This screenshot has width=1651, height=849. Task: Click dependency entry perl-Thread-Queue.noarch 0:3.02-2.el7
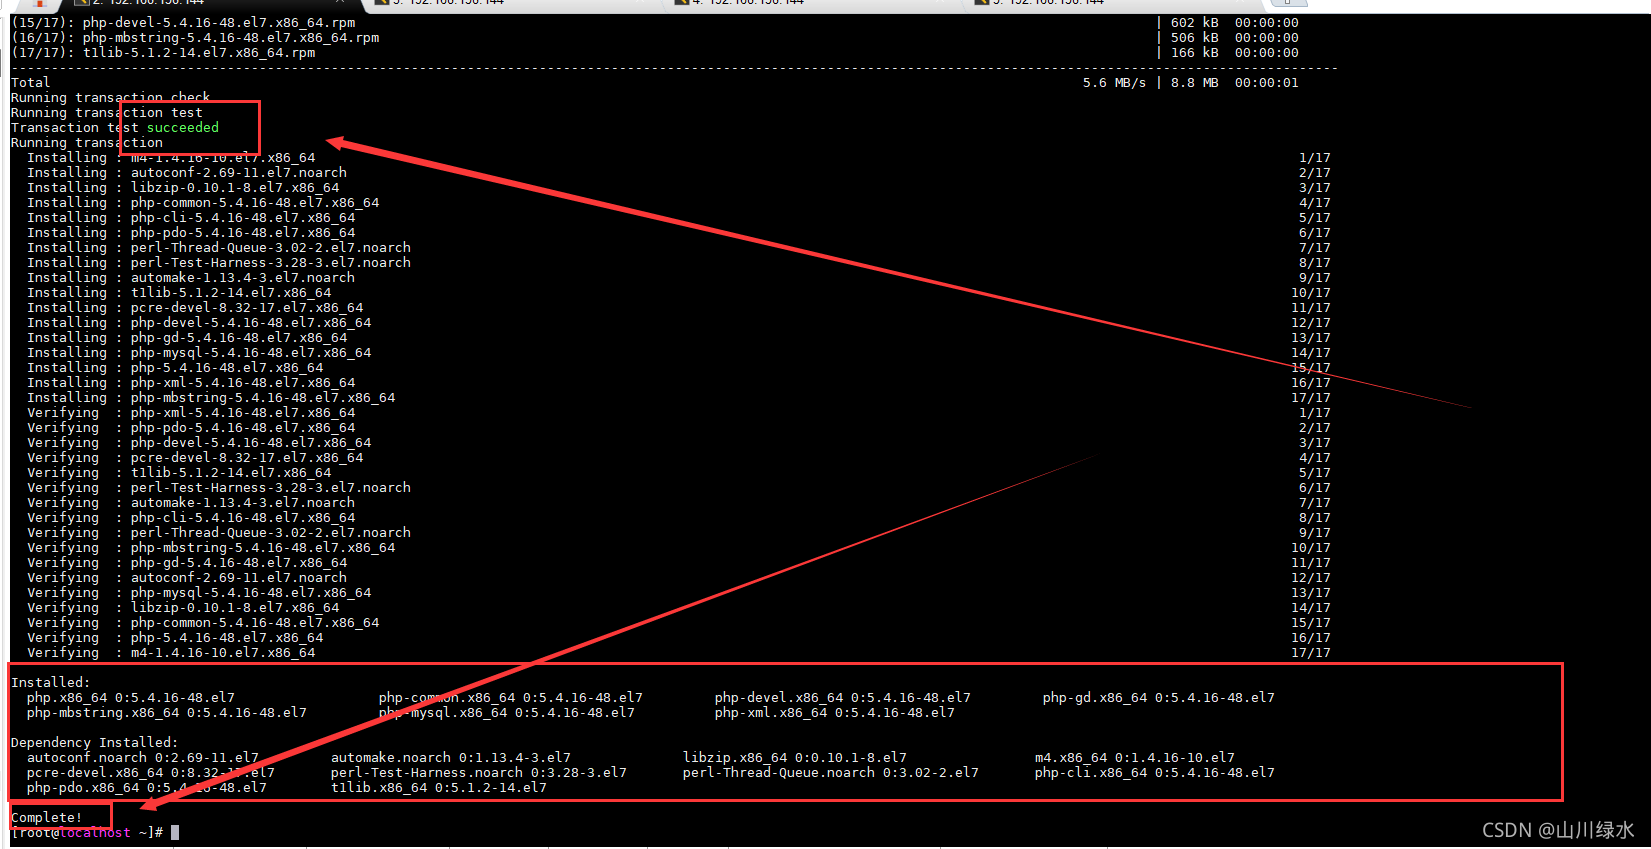[831, 772]
